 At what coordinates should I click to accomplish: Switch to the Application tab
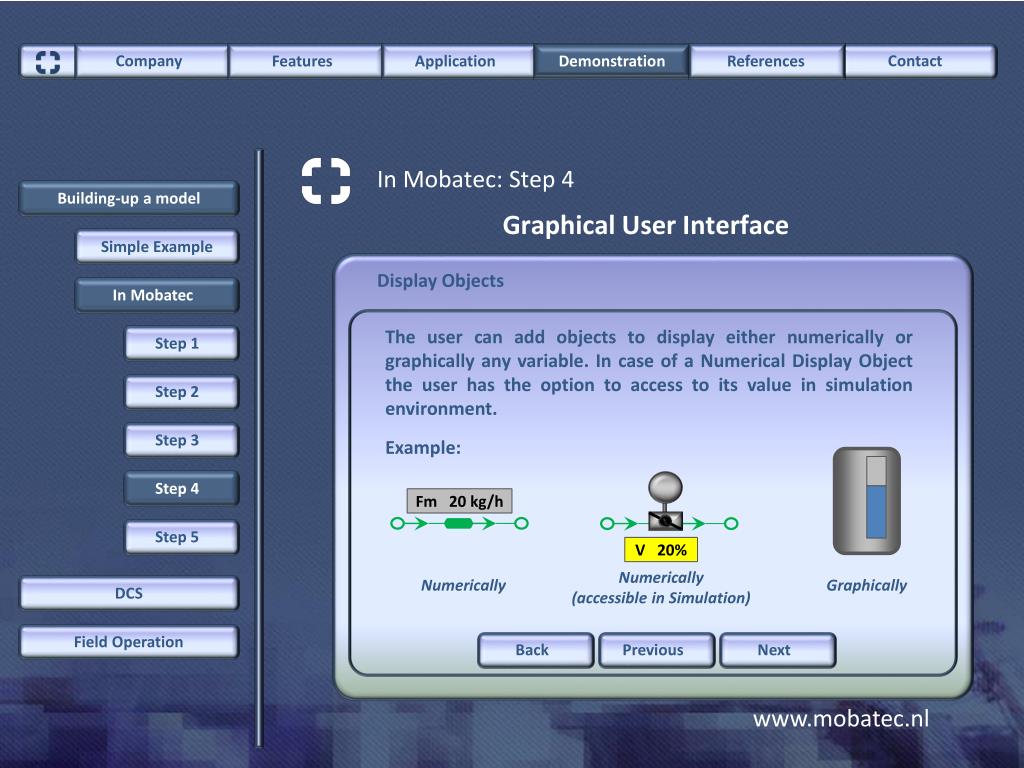pyautogui.click(x=458, y=61)
